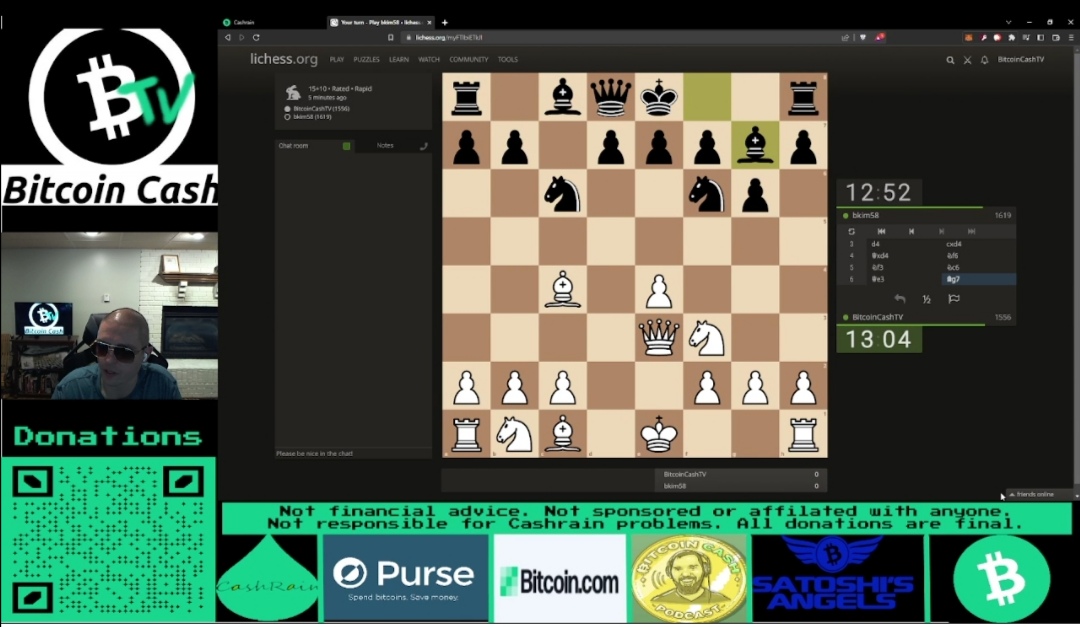Toggle the browser sidebar panel icon
Image resolution: width=1080 pixels, height=627 pixels.
pyautogui.click(x=1041, y=38)
